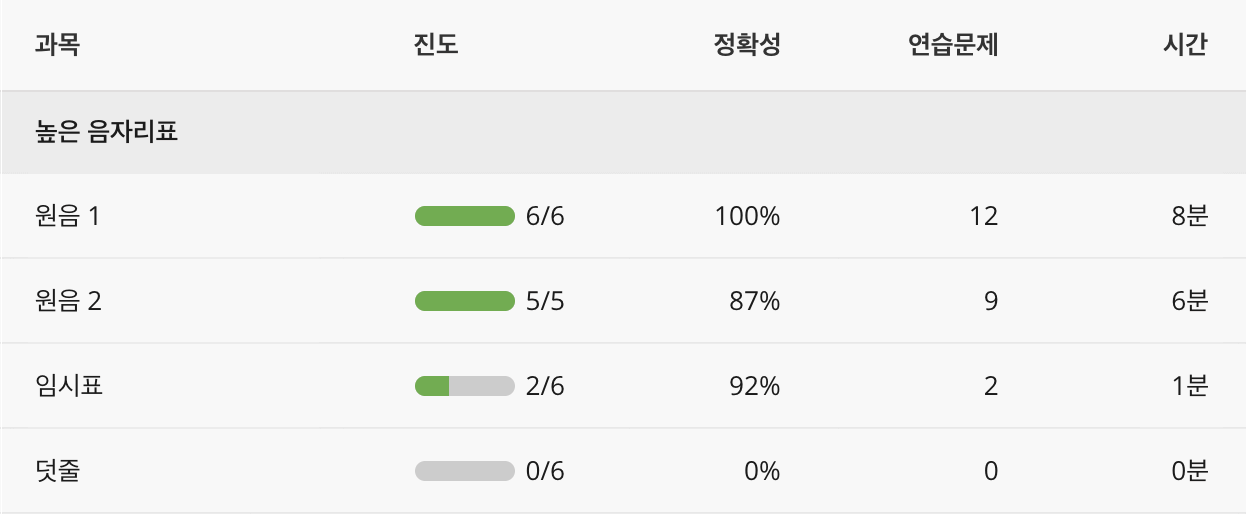
Task: Click the empty 덧줄 progress bar
Action: click(464, 471)
